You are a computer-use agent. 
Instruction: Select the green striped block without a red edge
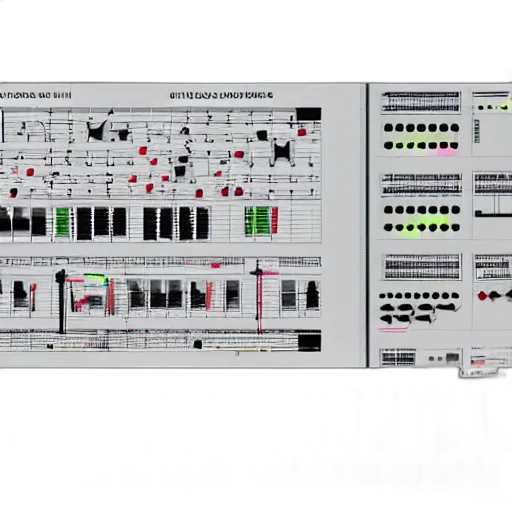(62, 222)
